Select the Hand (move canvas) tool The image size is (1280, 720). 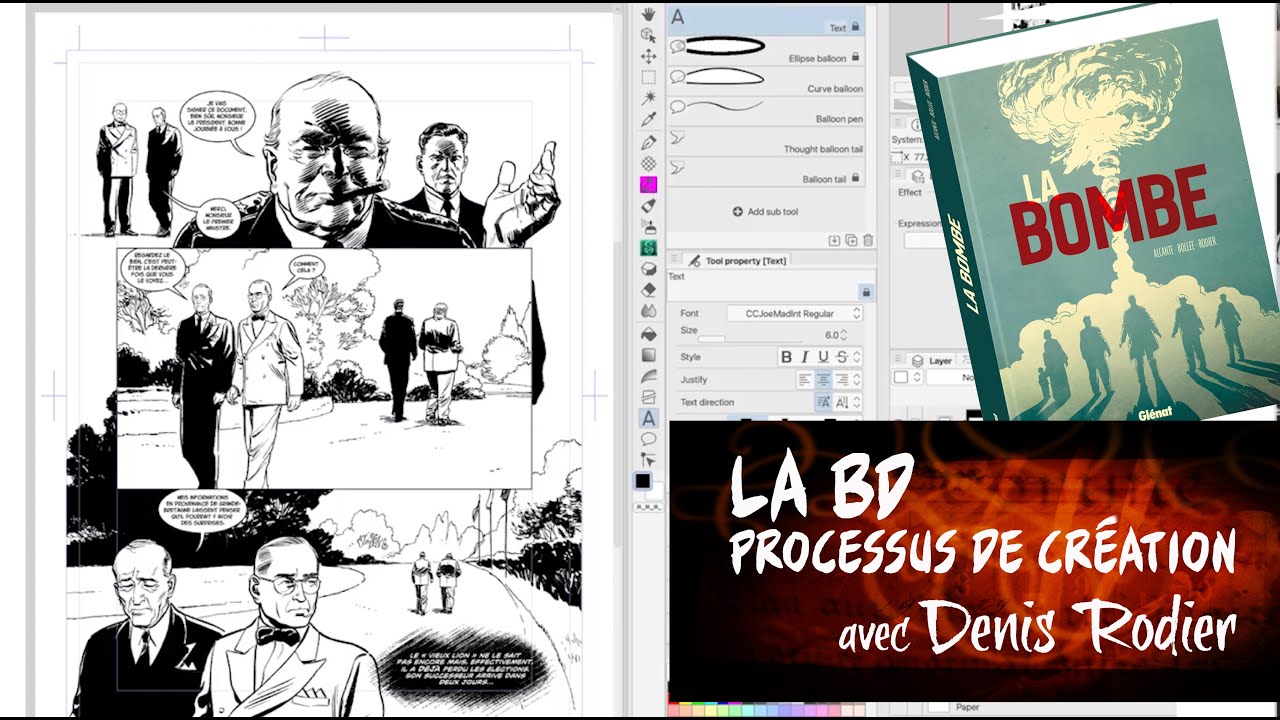[x=648, y=13]
